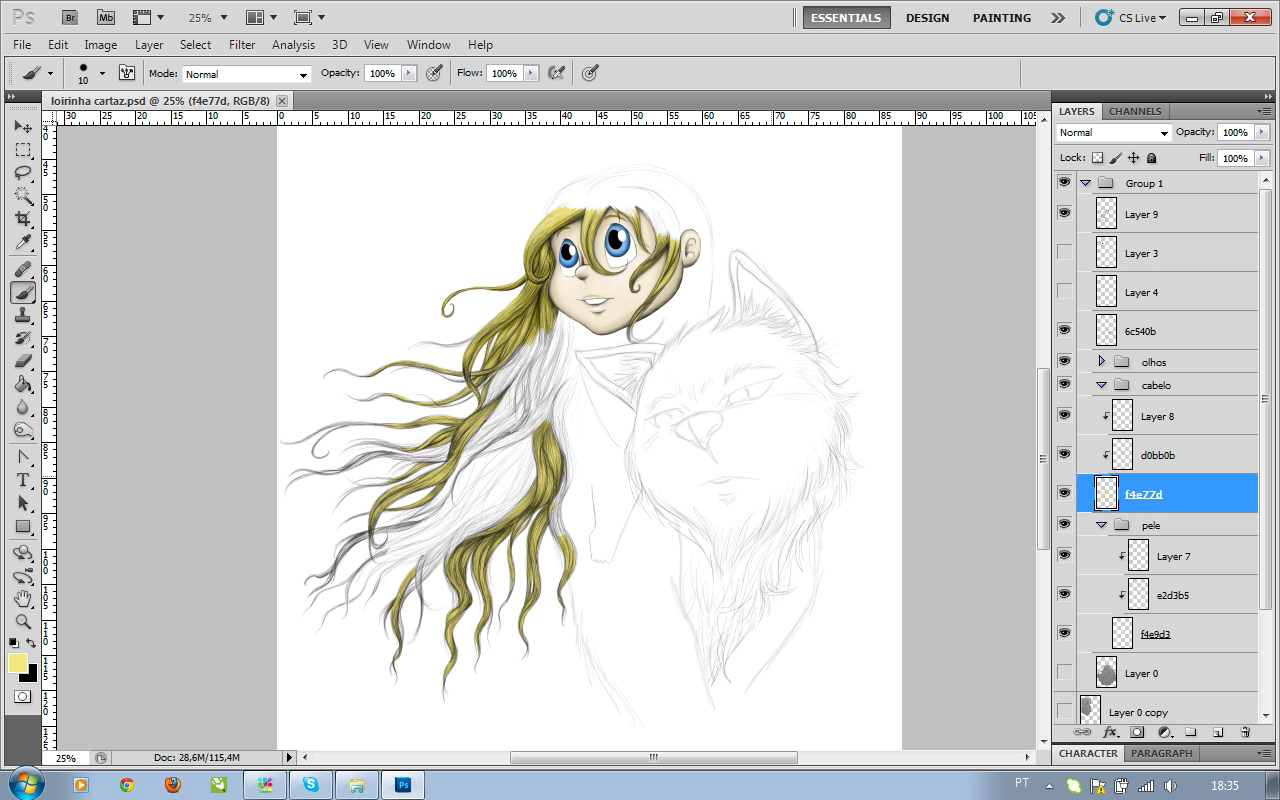Delete layer using the trash icon

pos(1245,732)
